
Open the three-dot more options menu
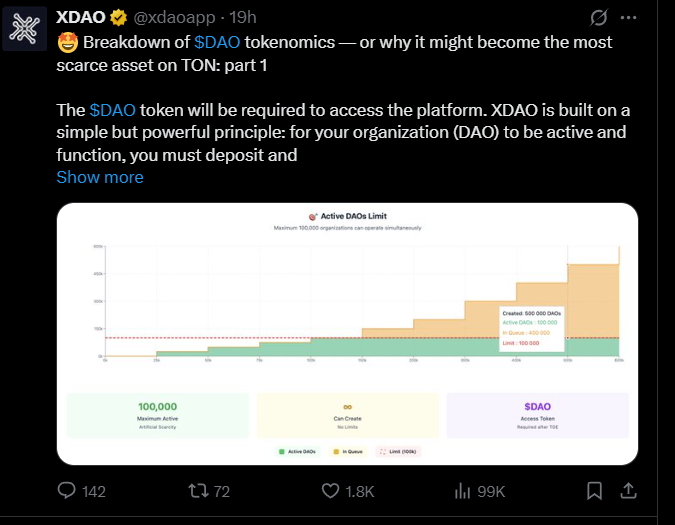click(628, 18)
